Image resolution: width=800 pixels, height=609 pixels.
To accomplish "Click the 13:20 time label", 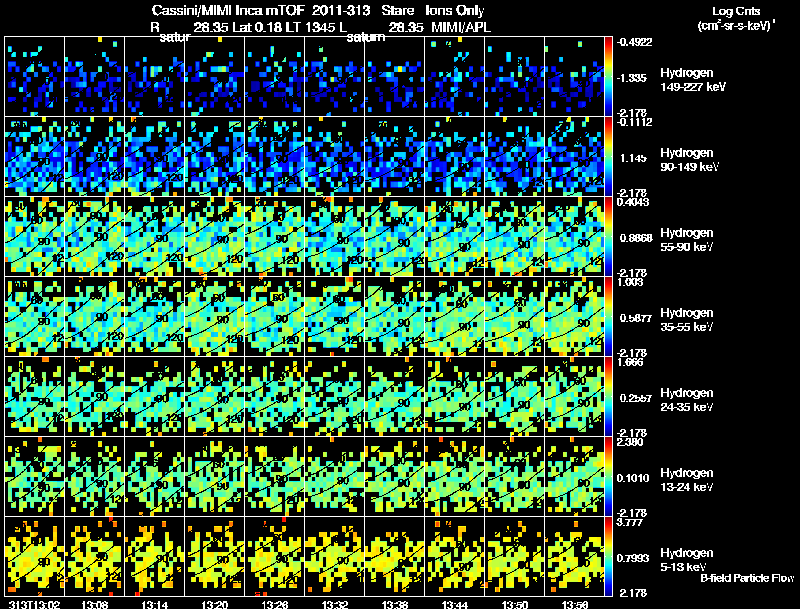I will click(x=215, y=604).
